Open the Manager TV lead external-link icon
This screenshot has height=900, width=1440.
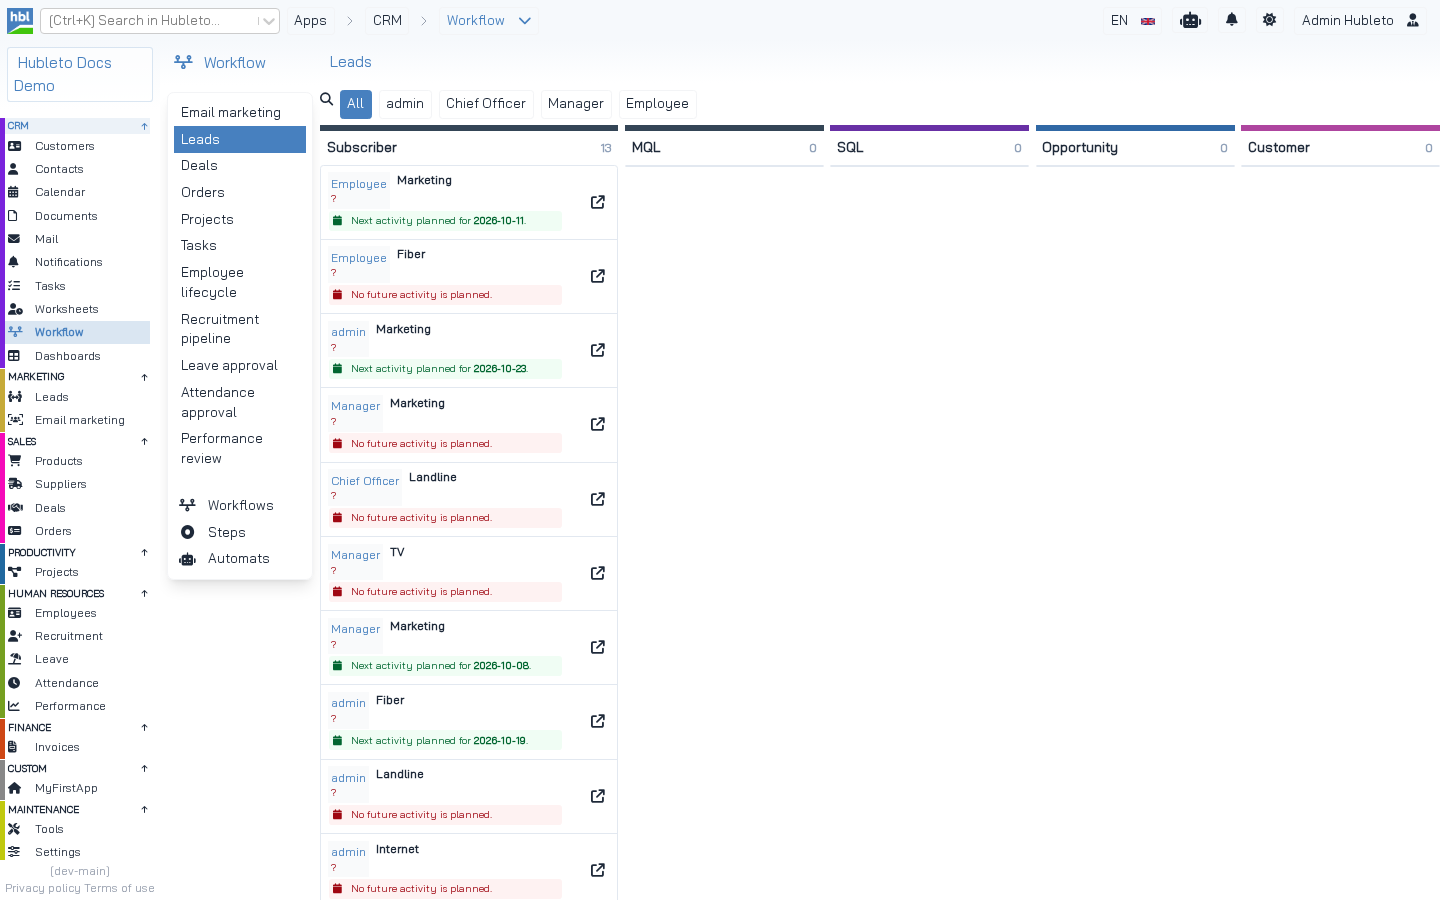pos(598,573)
